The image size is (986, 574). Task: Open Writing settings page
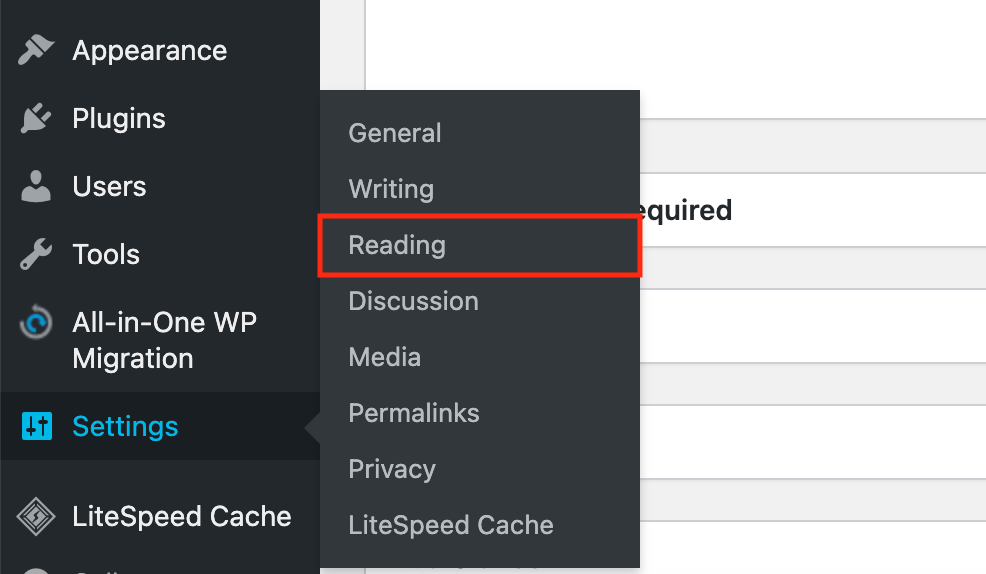pos(391,189)
